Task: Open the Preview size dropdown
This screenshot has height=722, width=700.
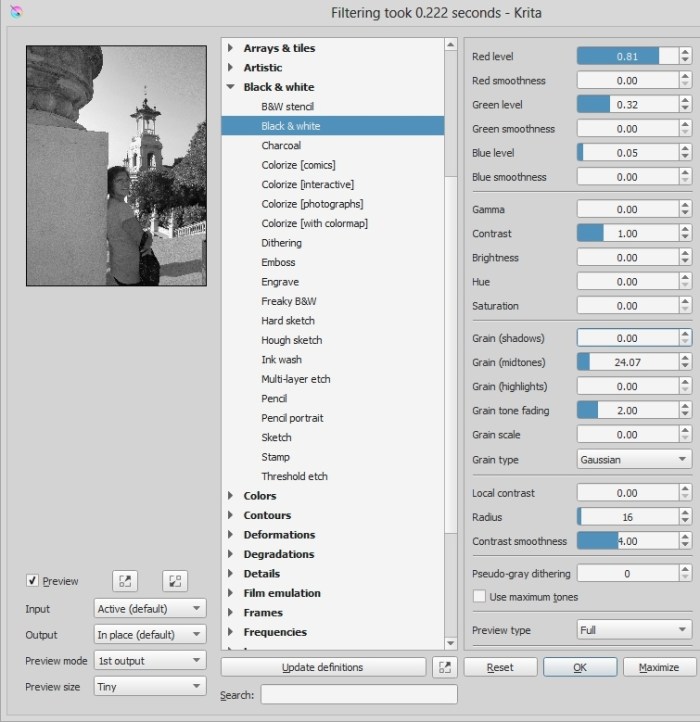Action: 150,686
